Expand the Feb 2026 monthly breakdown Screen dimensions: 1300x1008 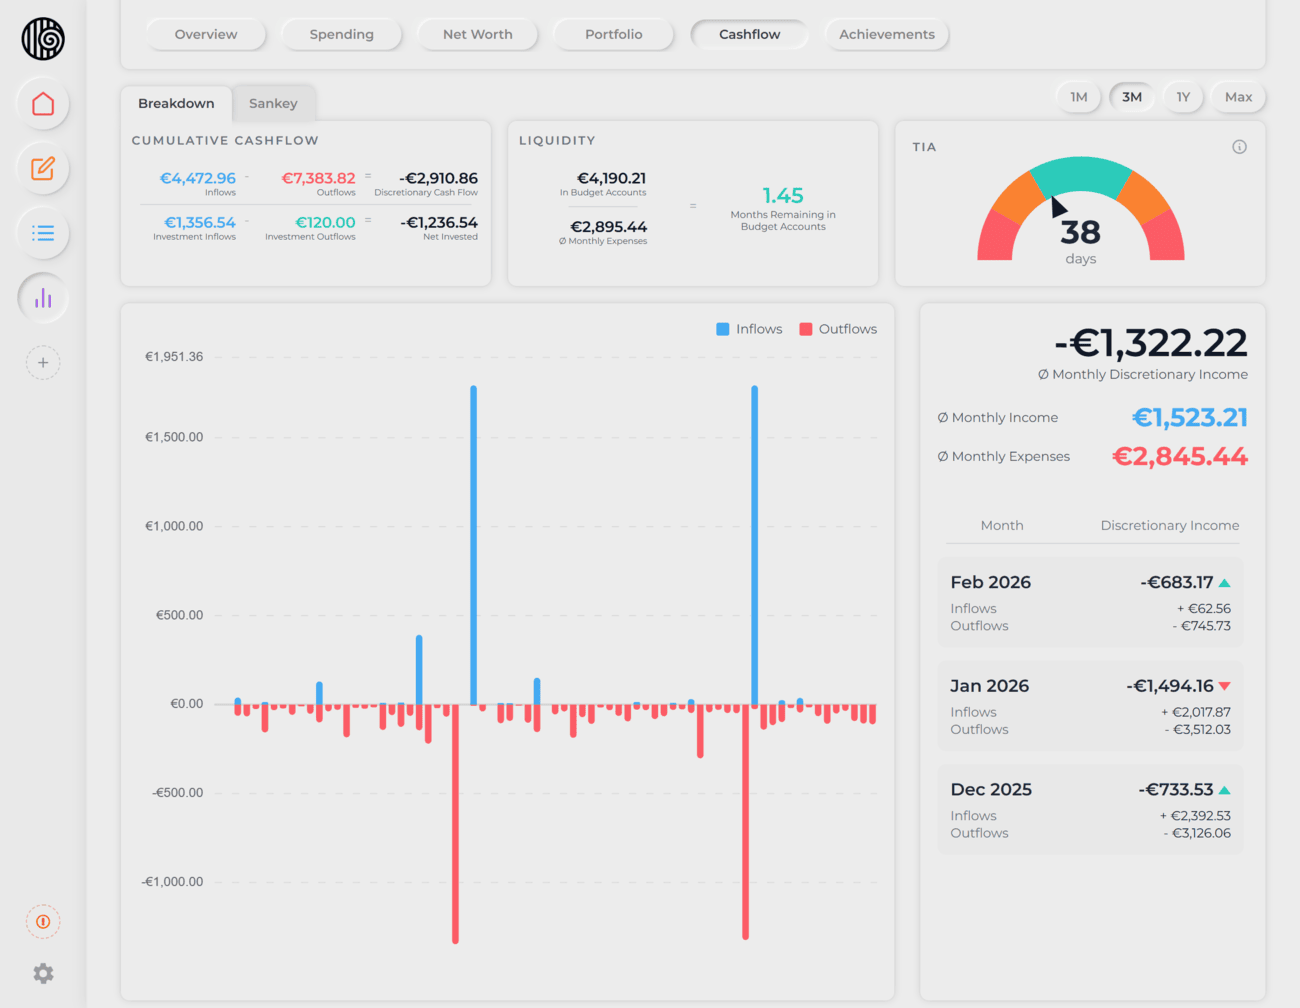point(1091,602)
